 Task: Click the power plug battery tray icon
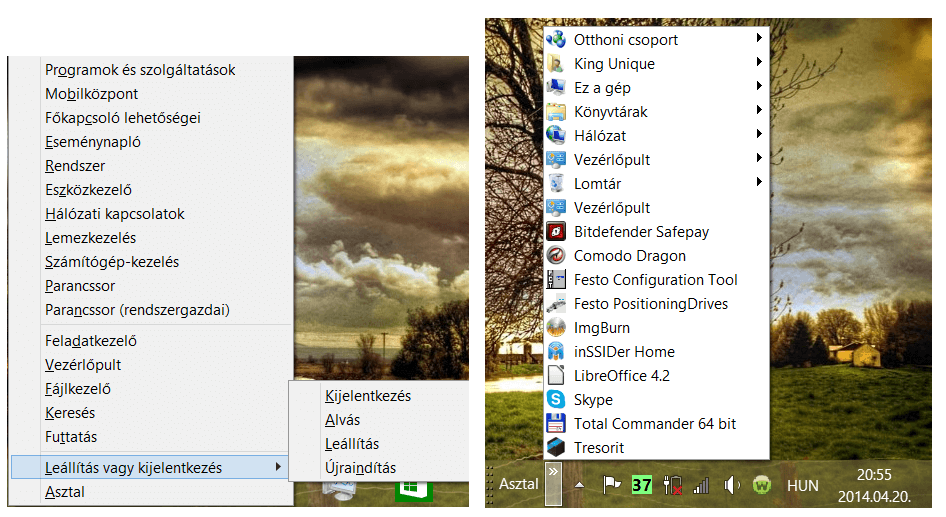[672, 484]
